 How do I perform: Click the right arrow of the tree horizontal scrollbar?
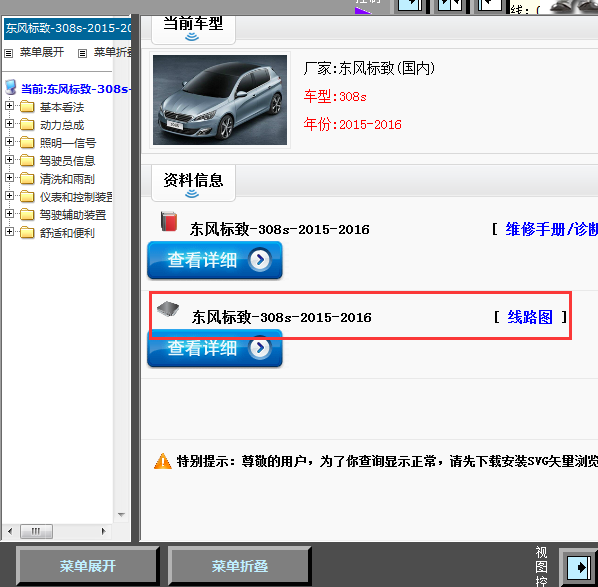point(103,531)
